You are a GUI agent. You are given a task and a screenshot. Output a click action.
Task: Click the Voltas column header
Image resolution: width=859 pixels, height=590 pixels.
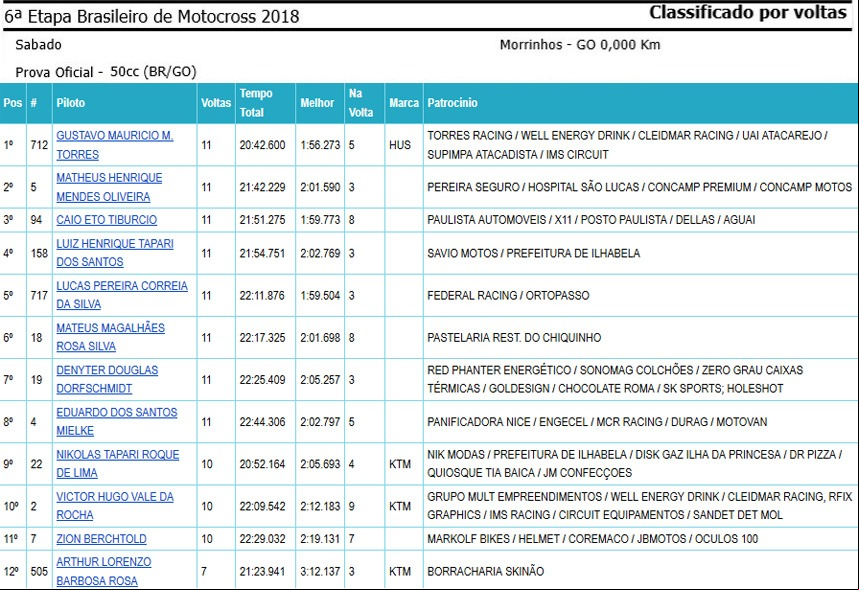[x=216, y=103]
